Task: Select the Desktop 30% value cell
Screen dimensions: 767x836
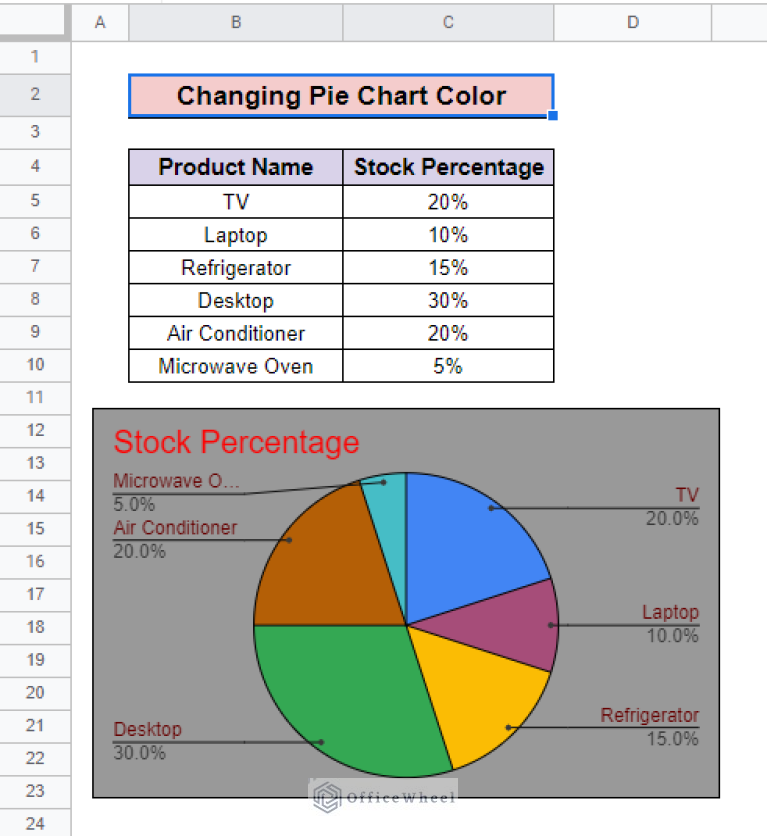Action: point(448,301)
